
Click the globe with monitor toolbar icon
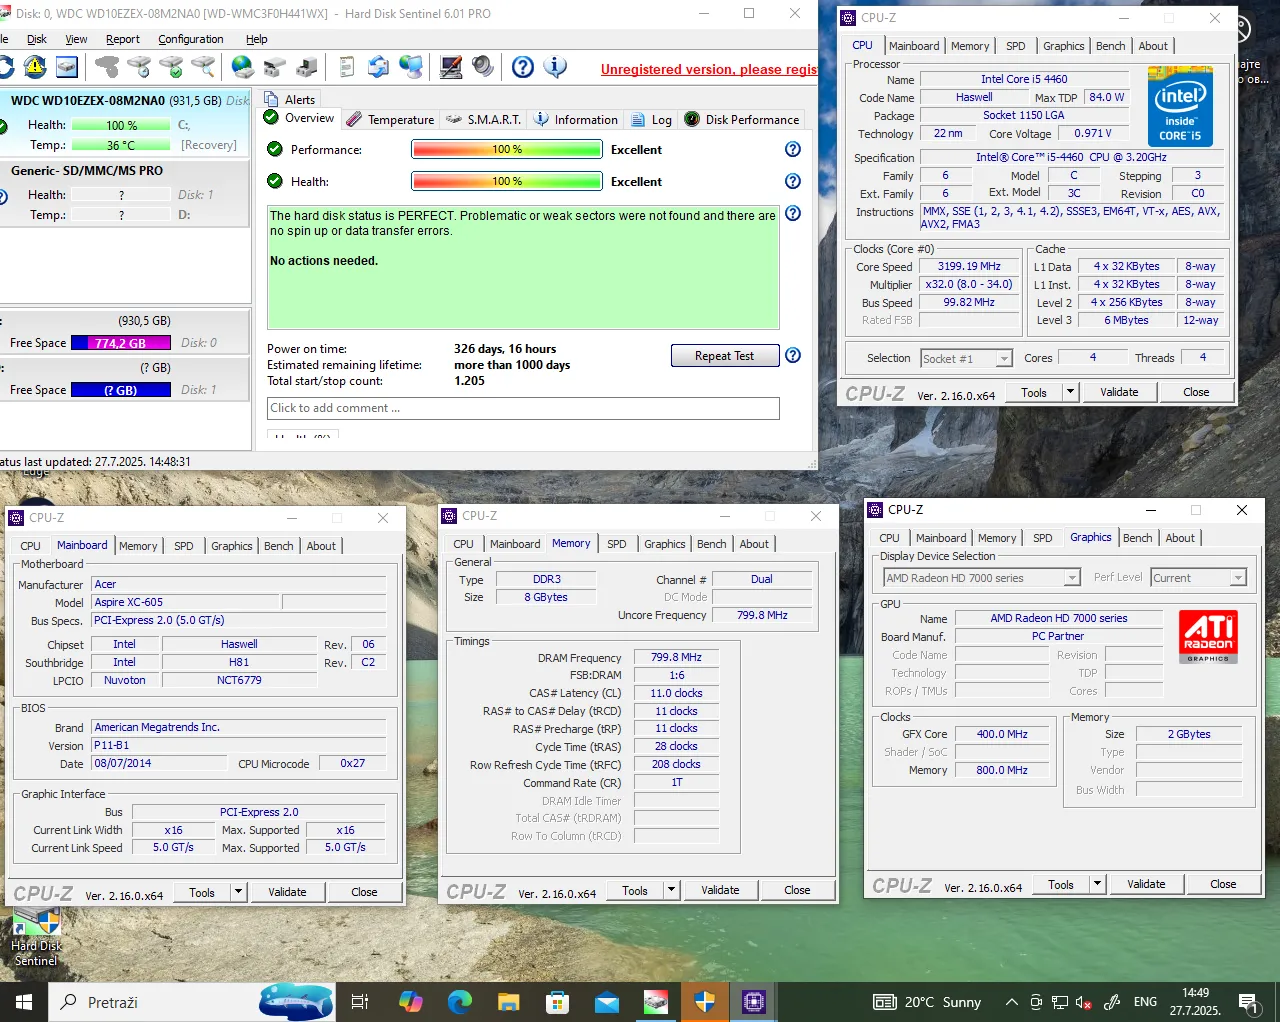pyautogui.click(x=411, y=67)
